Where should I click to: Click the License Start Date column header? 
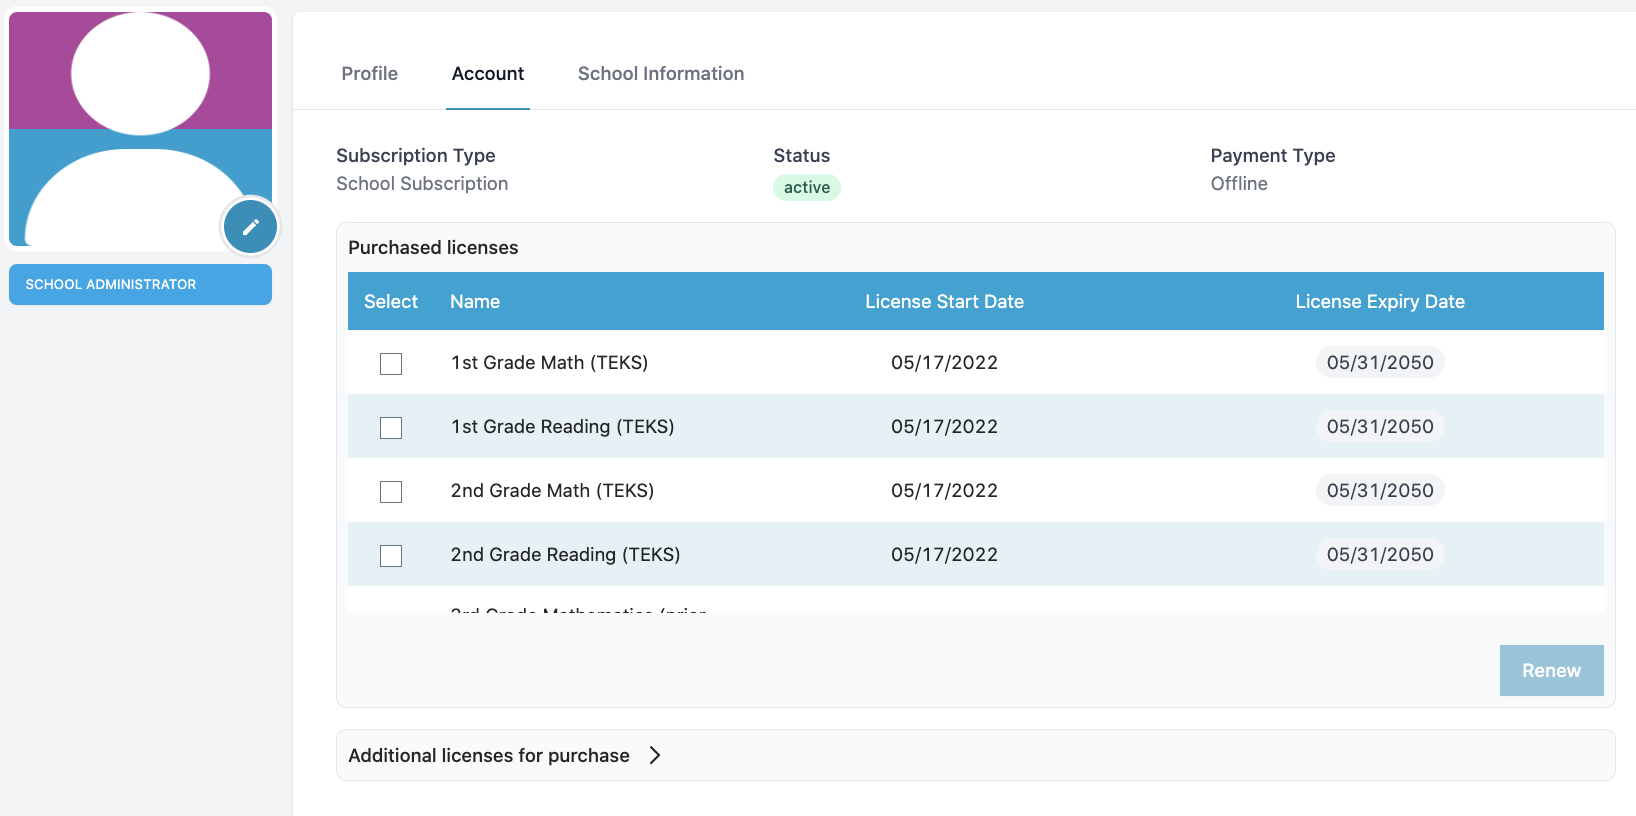[944, 302]
